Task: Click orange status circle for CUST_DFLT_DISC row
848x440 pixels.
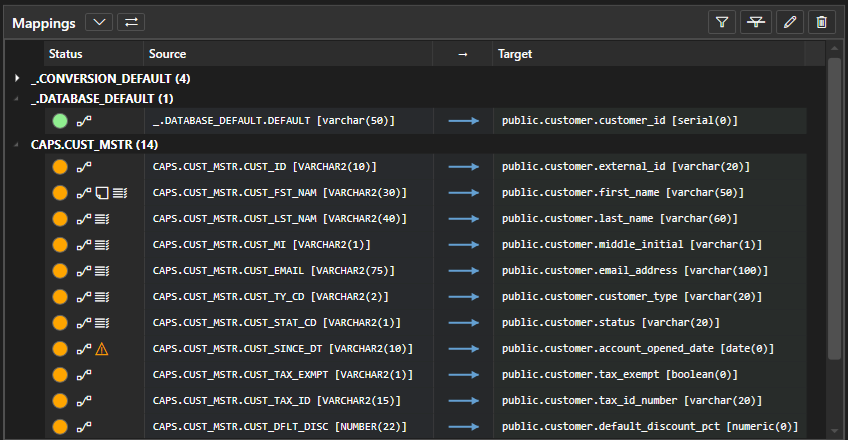Action: 60,427
